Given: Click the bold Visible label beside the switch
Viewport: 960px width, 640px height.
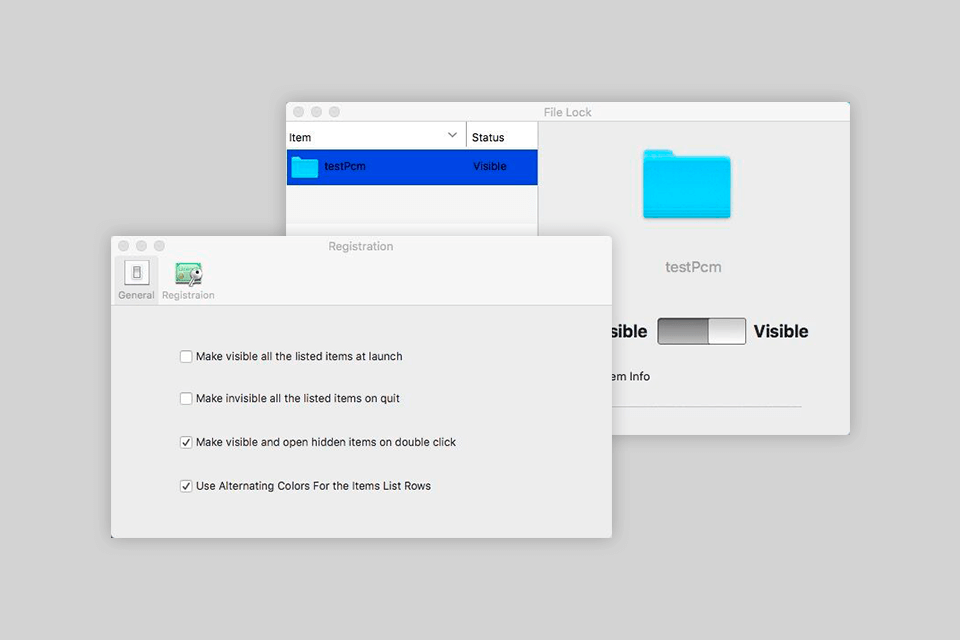Looking at the screenshot, I should tap(781, 331).
